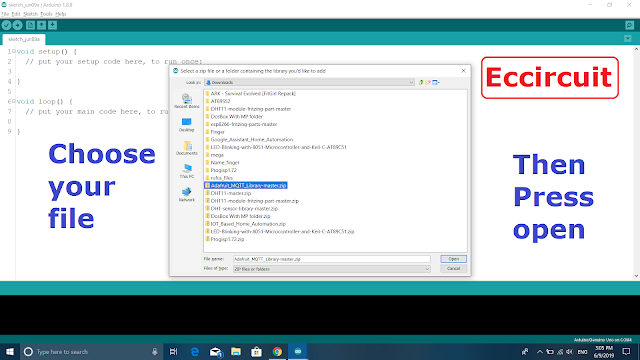Click the Up One Level folder icon
The height and width of the screenshot is (360, 640).
coord(421,82)
